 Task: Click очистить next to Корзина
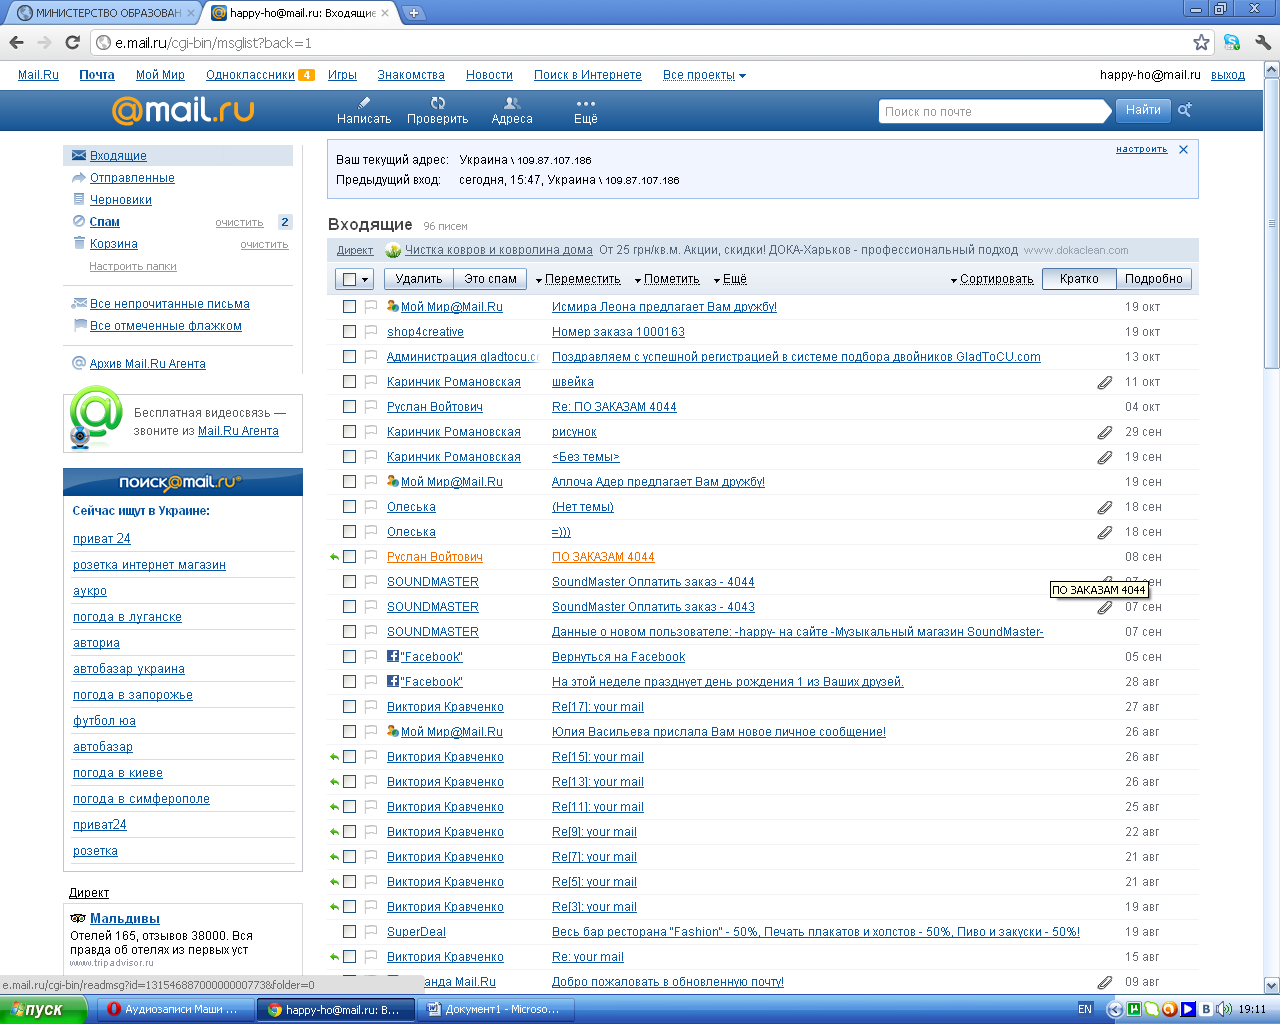(264, 245)
